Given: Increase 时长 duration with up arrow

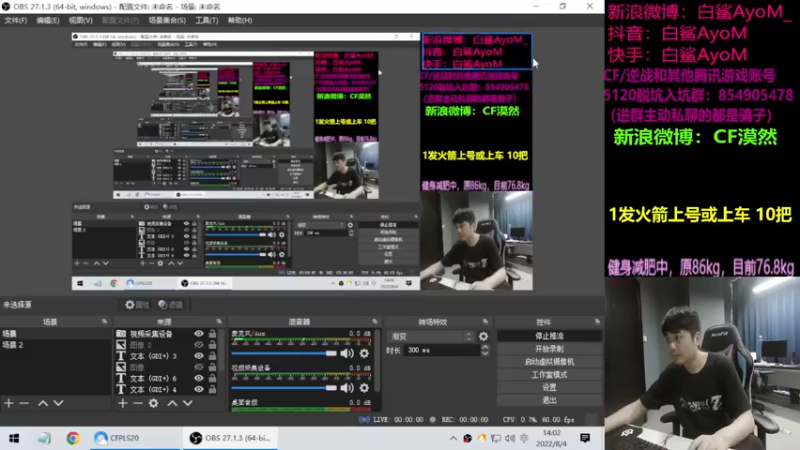Looking at the screenshot, I should click(485, 347).
